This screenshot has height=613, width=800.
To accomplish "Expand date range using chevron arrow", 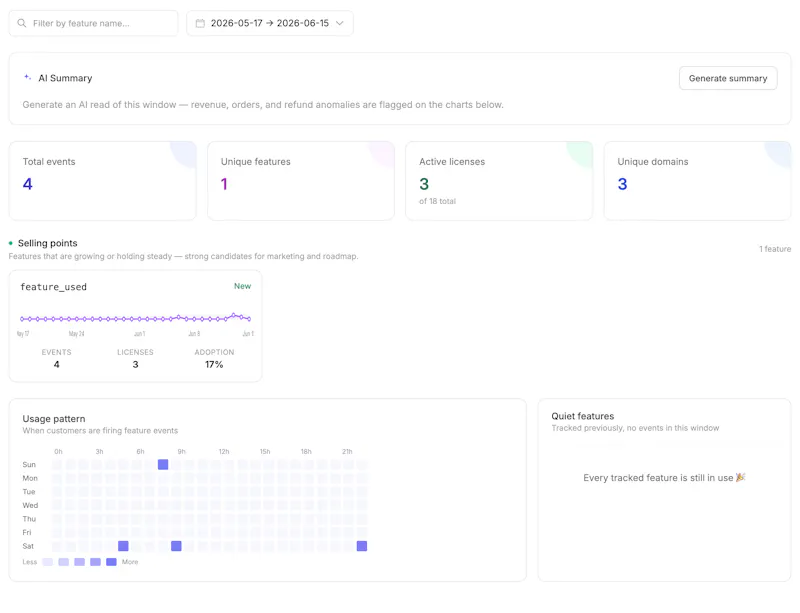I will pos(340,23).
